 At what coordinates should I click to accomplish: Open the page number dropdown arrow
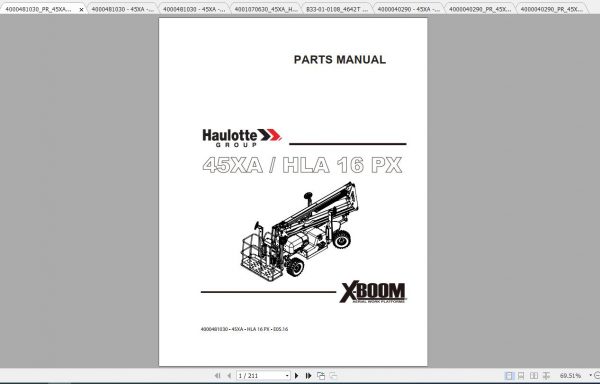(x=287, y=376)
